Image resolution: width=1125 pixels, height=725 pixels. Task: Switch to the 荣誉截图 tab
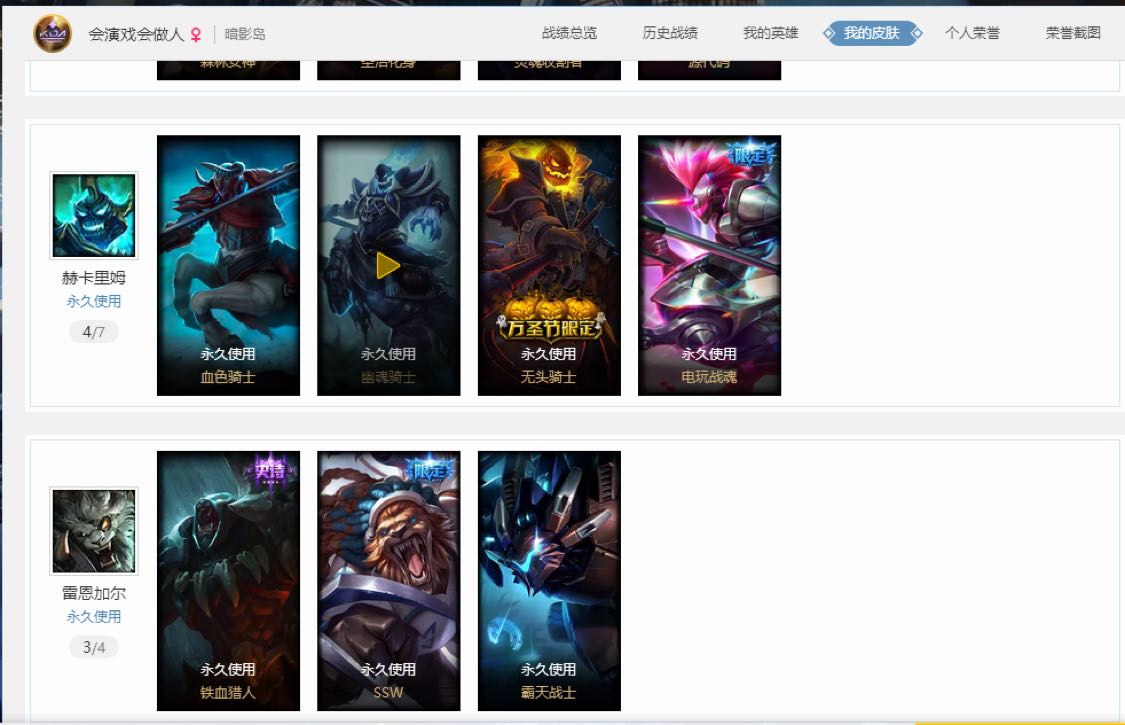pos(1073,33)
